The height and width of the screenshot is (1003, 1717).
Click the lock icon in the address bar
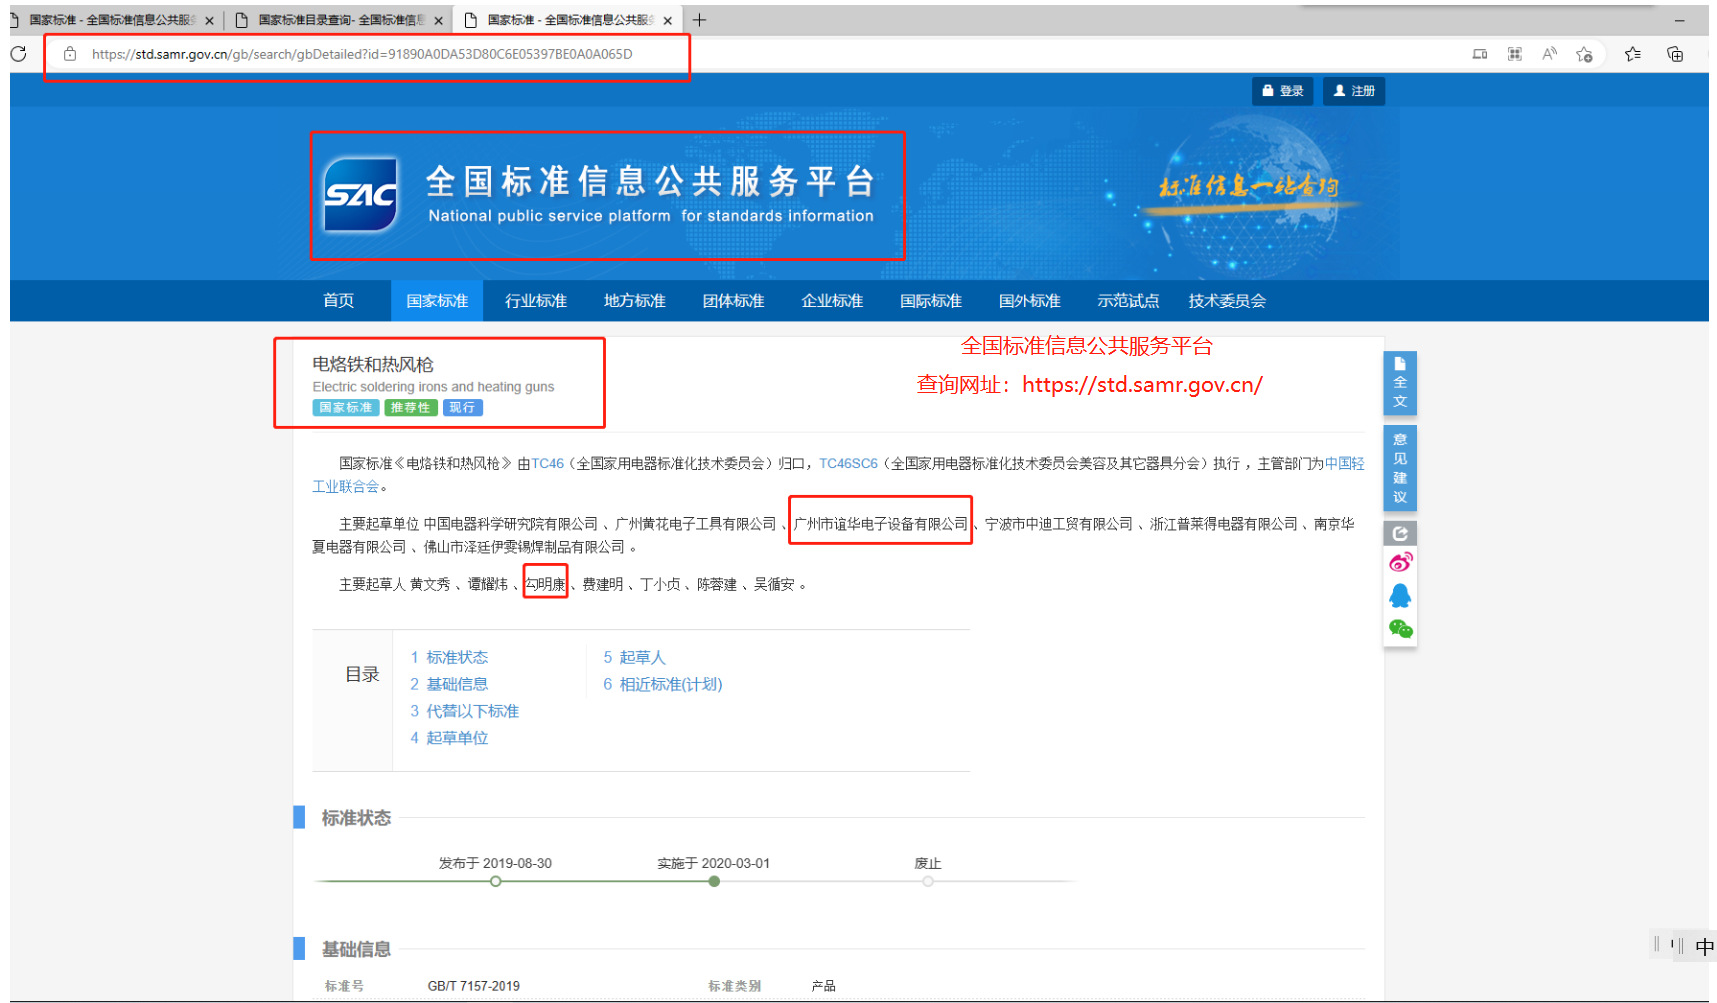70,54
